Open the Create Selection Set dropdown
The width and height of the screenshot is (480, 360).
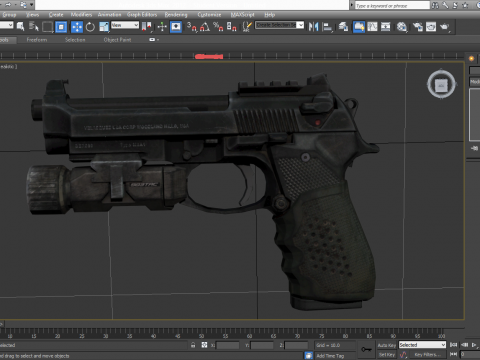280,25
